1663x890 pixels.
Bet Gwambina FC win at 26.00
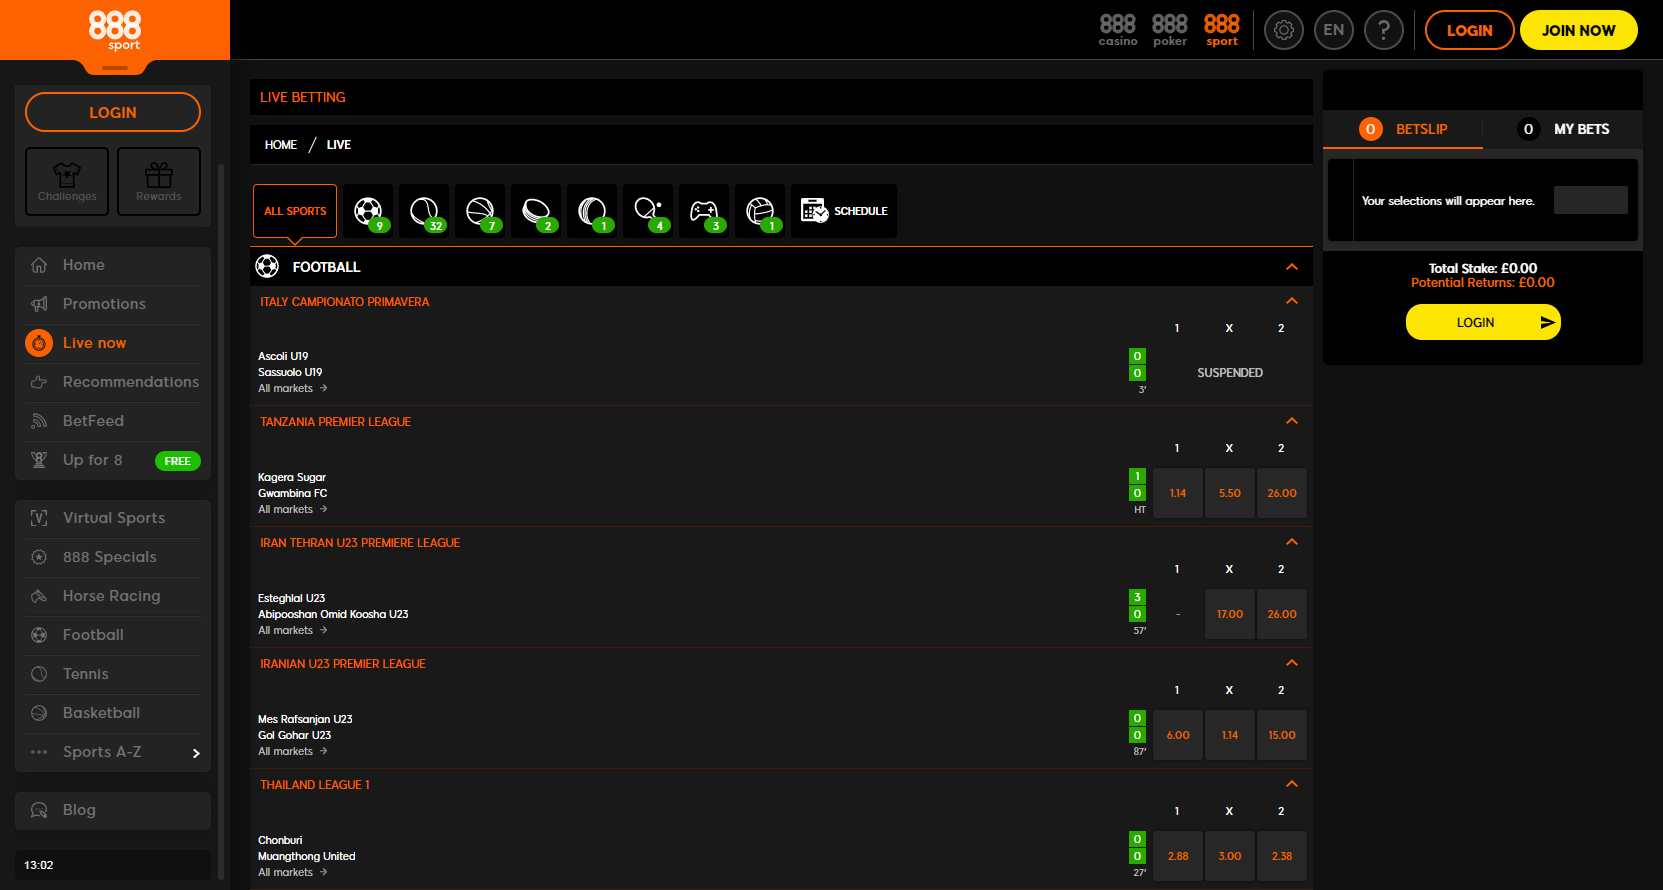1282,493
